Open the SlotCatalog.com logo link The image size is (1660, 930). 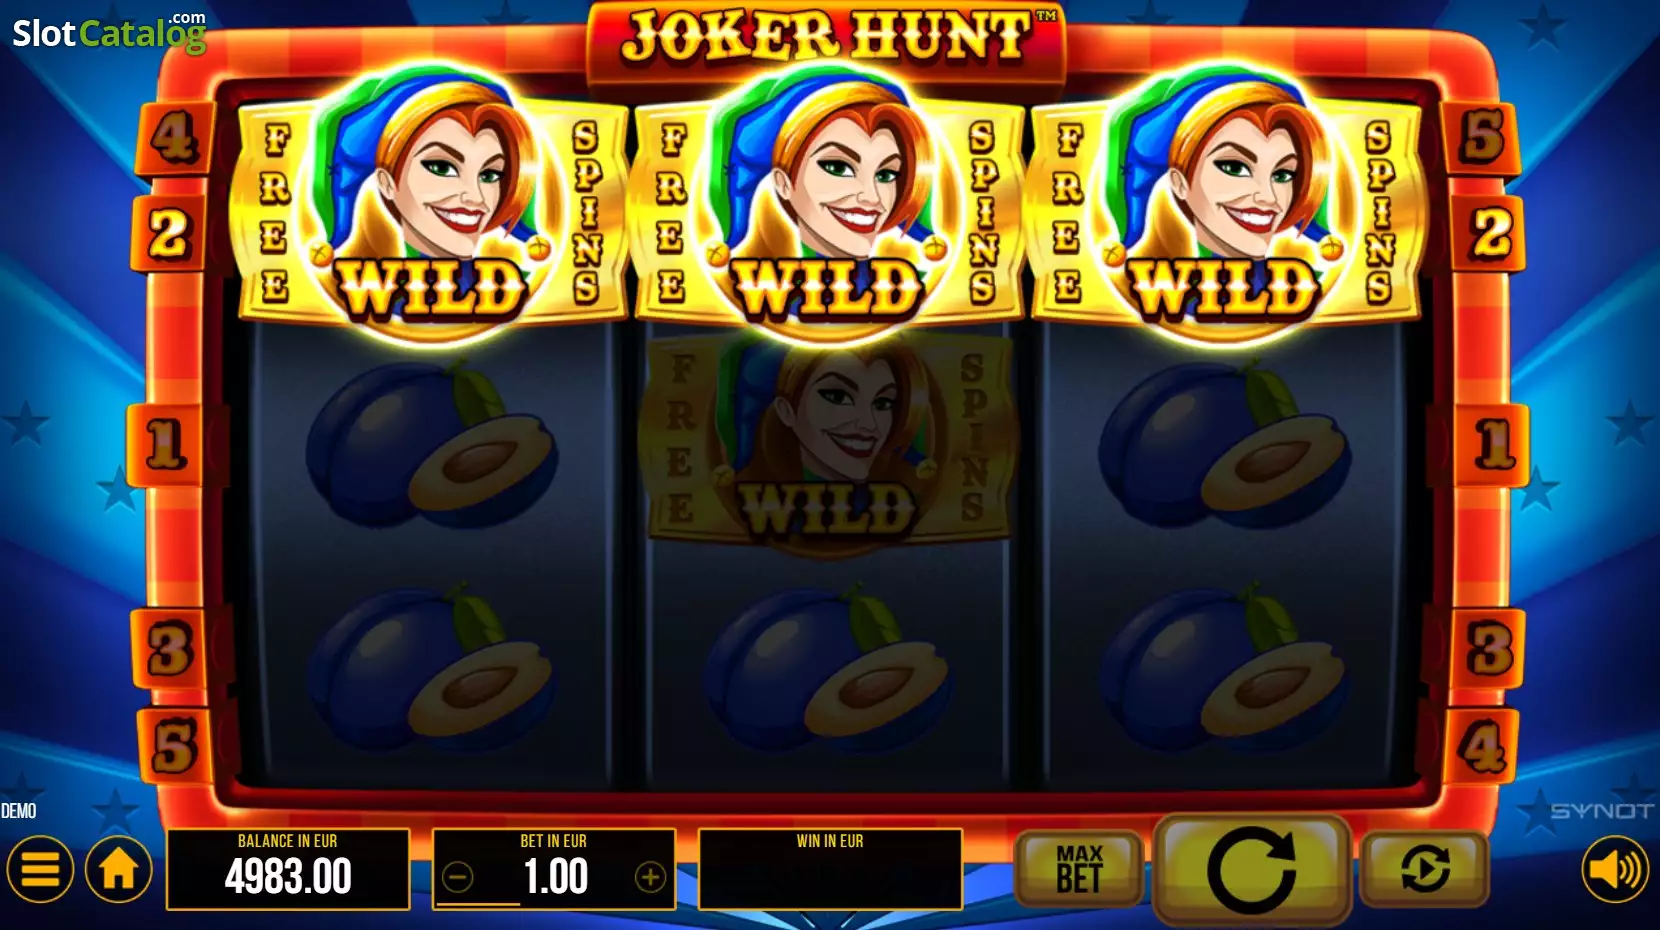tap(109, 32)
